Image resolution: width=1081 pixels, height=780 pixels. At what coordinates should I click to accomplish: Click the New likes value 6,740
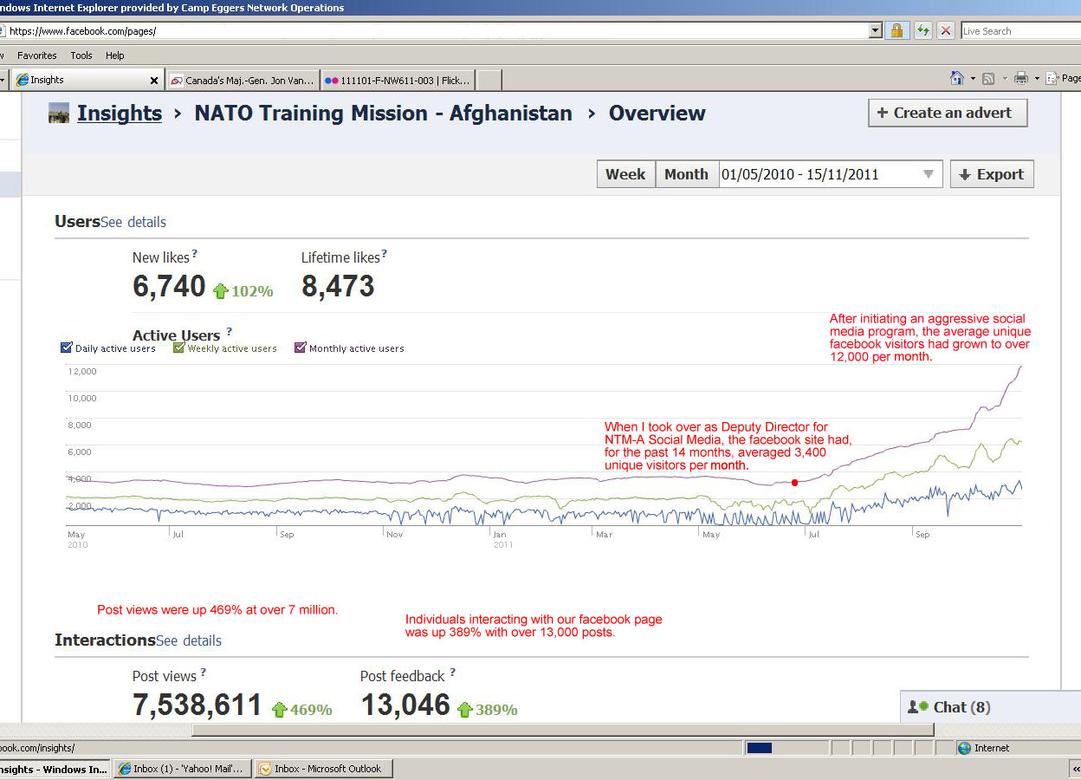pos(169,286)
